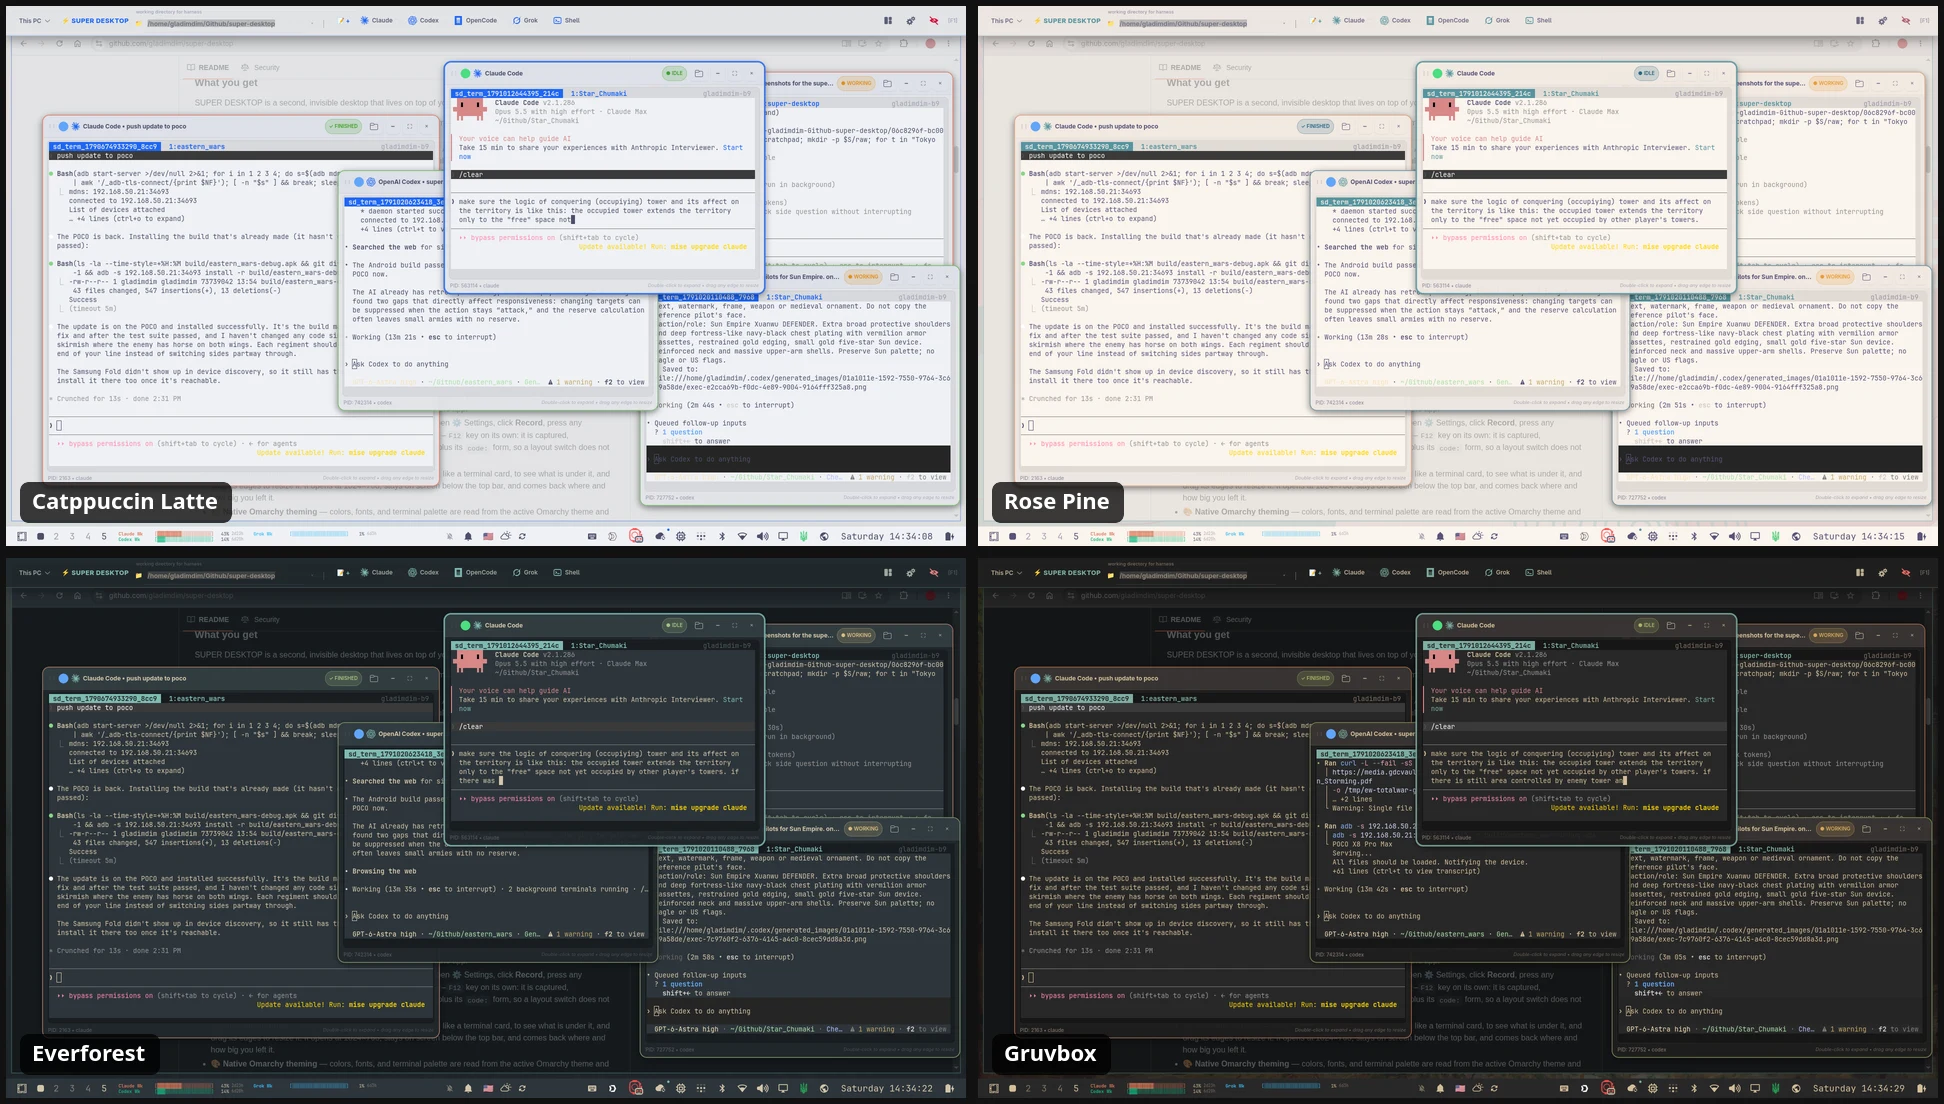Screen dimensions: 1944x1104
Task: Toggle the bookmark star in Catppuccin Latte browser bar
Action: [x=879, y=43]
